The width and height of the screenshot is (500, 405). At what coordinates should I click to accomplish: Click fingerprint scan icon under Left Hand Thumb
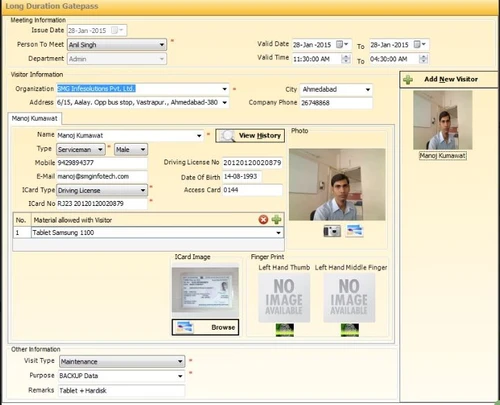pos(285,330)
